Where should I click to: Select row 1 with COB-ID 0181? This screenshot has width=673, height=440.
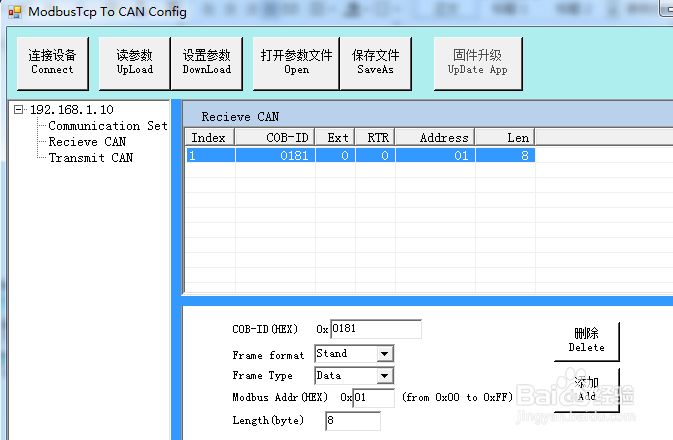click(x=361, y=155)
